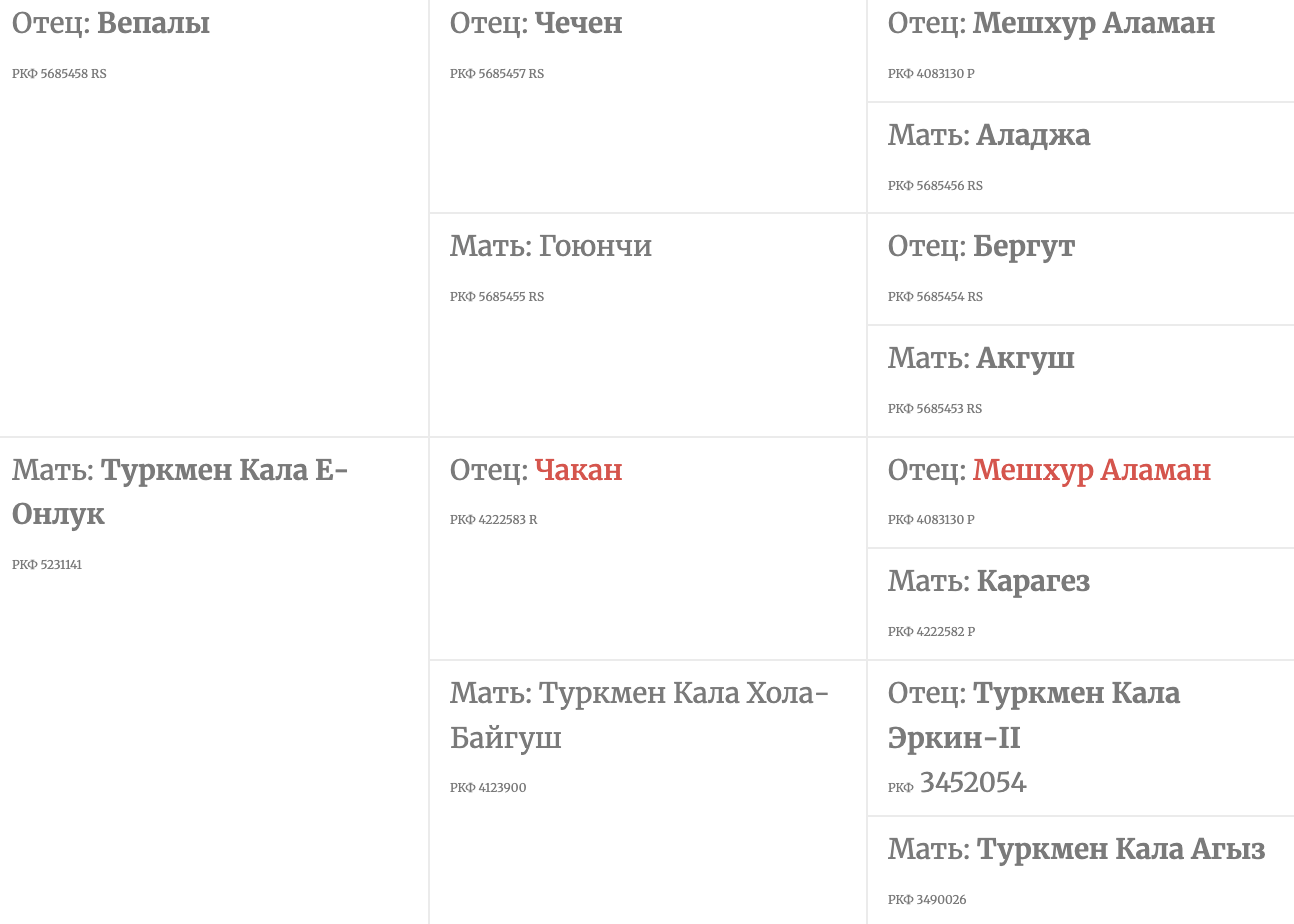Click registration number РКФ 3452054
Screen dimensions: 1294x924
957,783
